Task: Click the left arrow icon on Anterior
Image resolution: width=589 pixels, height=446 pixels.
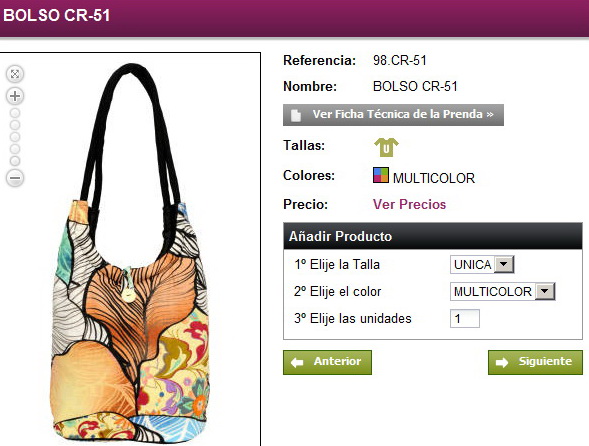Action: tap(297, 362)
